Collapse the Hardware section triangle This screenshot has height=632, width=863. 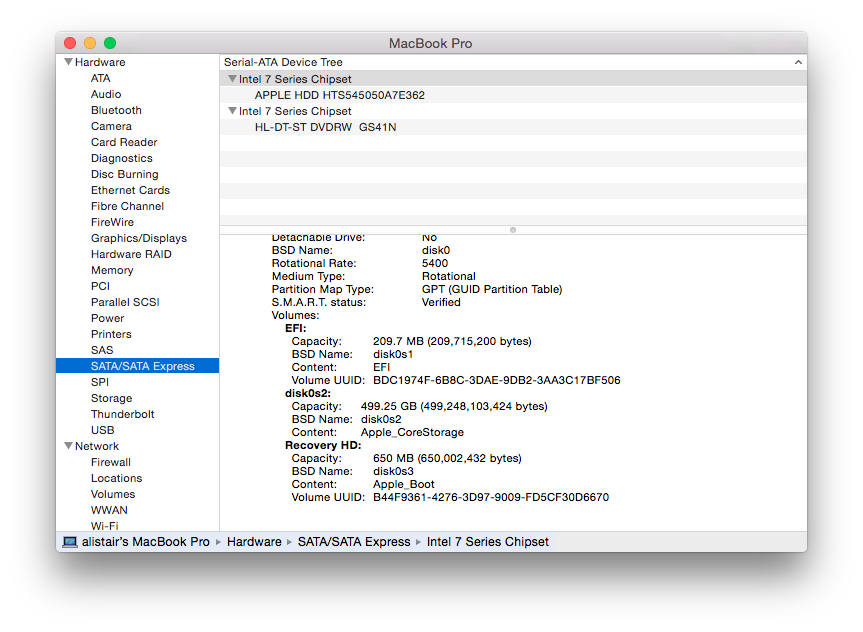[x=69, y=62]
